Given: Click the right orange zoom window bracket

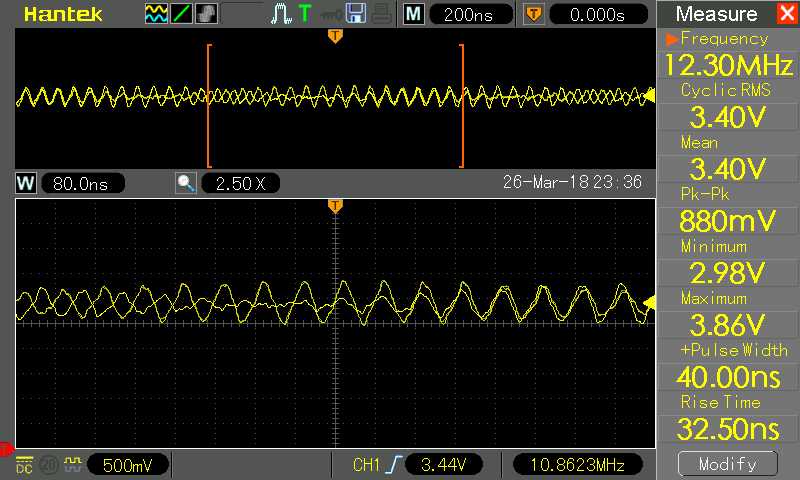Looking at the screenshot, I should (x=462, y=106).
